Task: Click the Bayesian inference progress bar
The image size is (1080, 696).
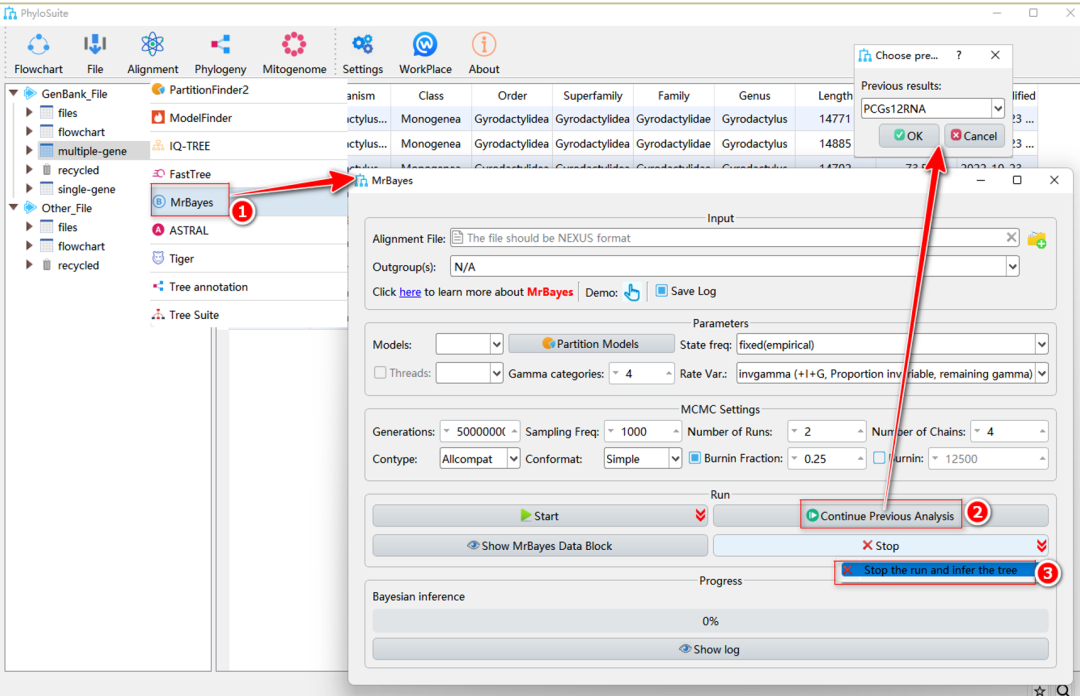Action: 710,621
